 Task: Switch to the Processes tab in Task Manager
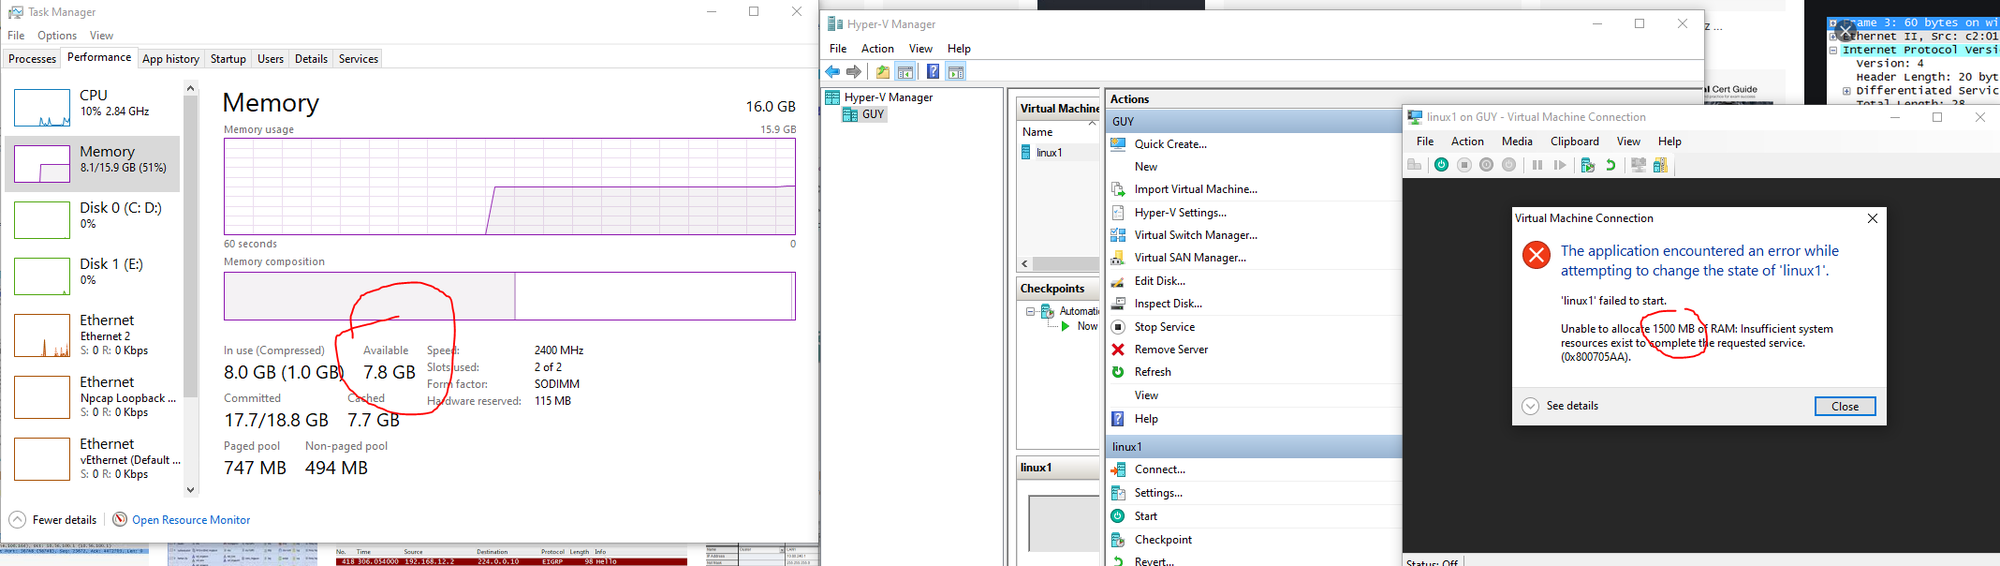32,59
